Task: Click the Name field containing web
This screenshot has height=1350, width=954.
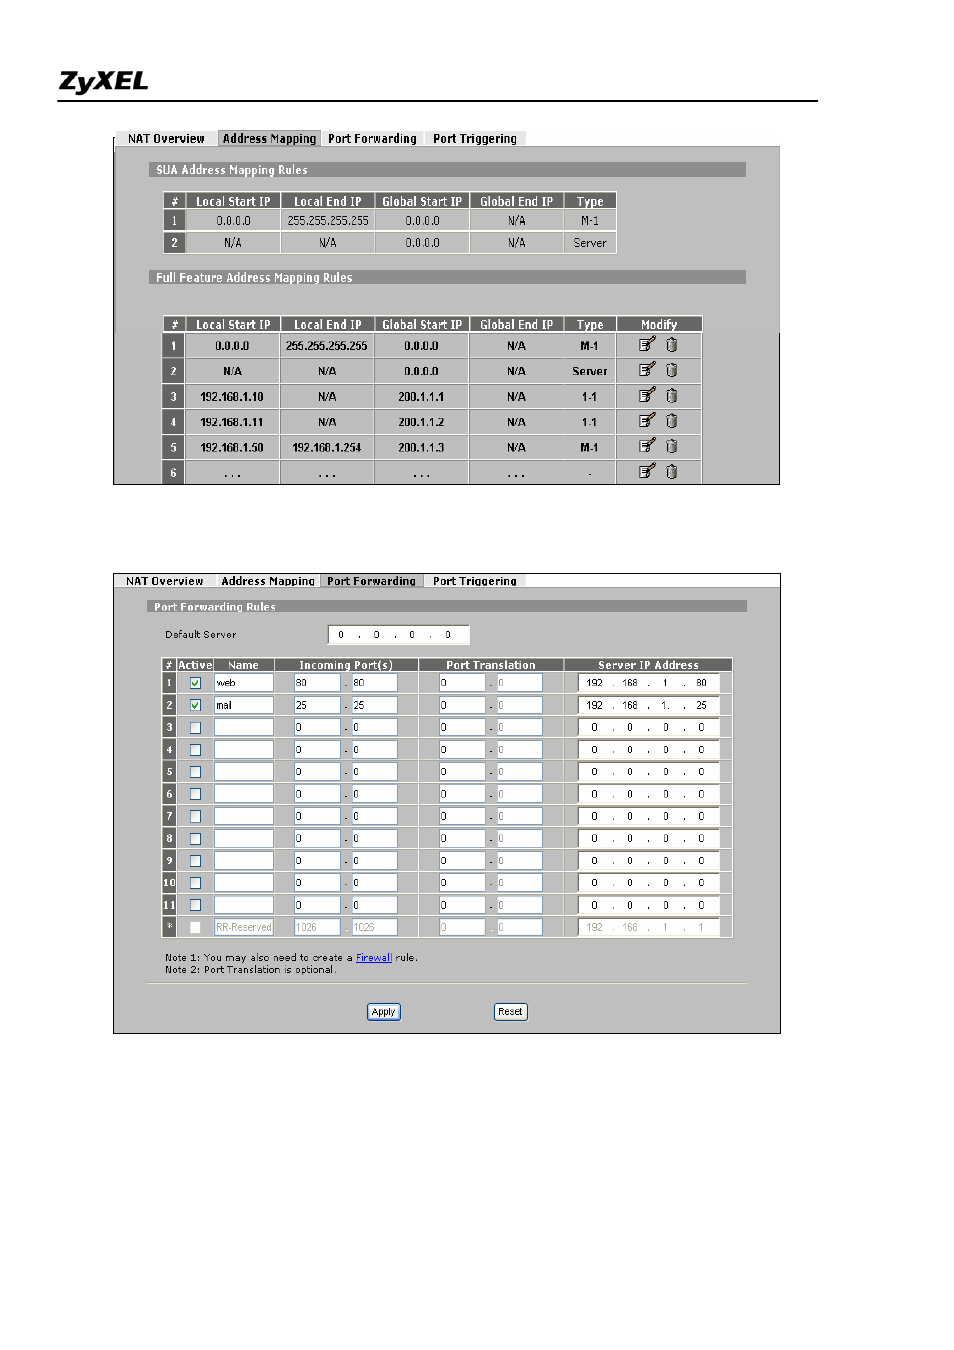Action: point(244,683)
